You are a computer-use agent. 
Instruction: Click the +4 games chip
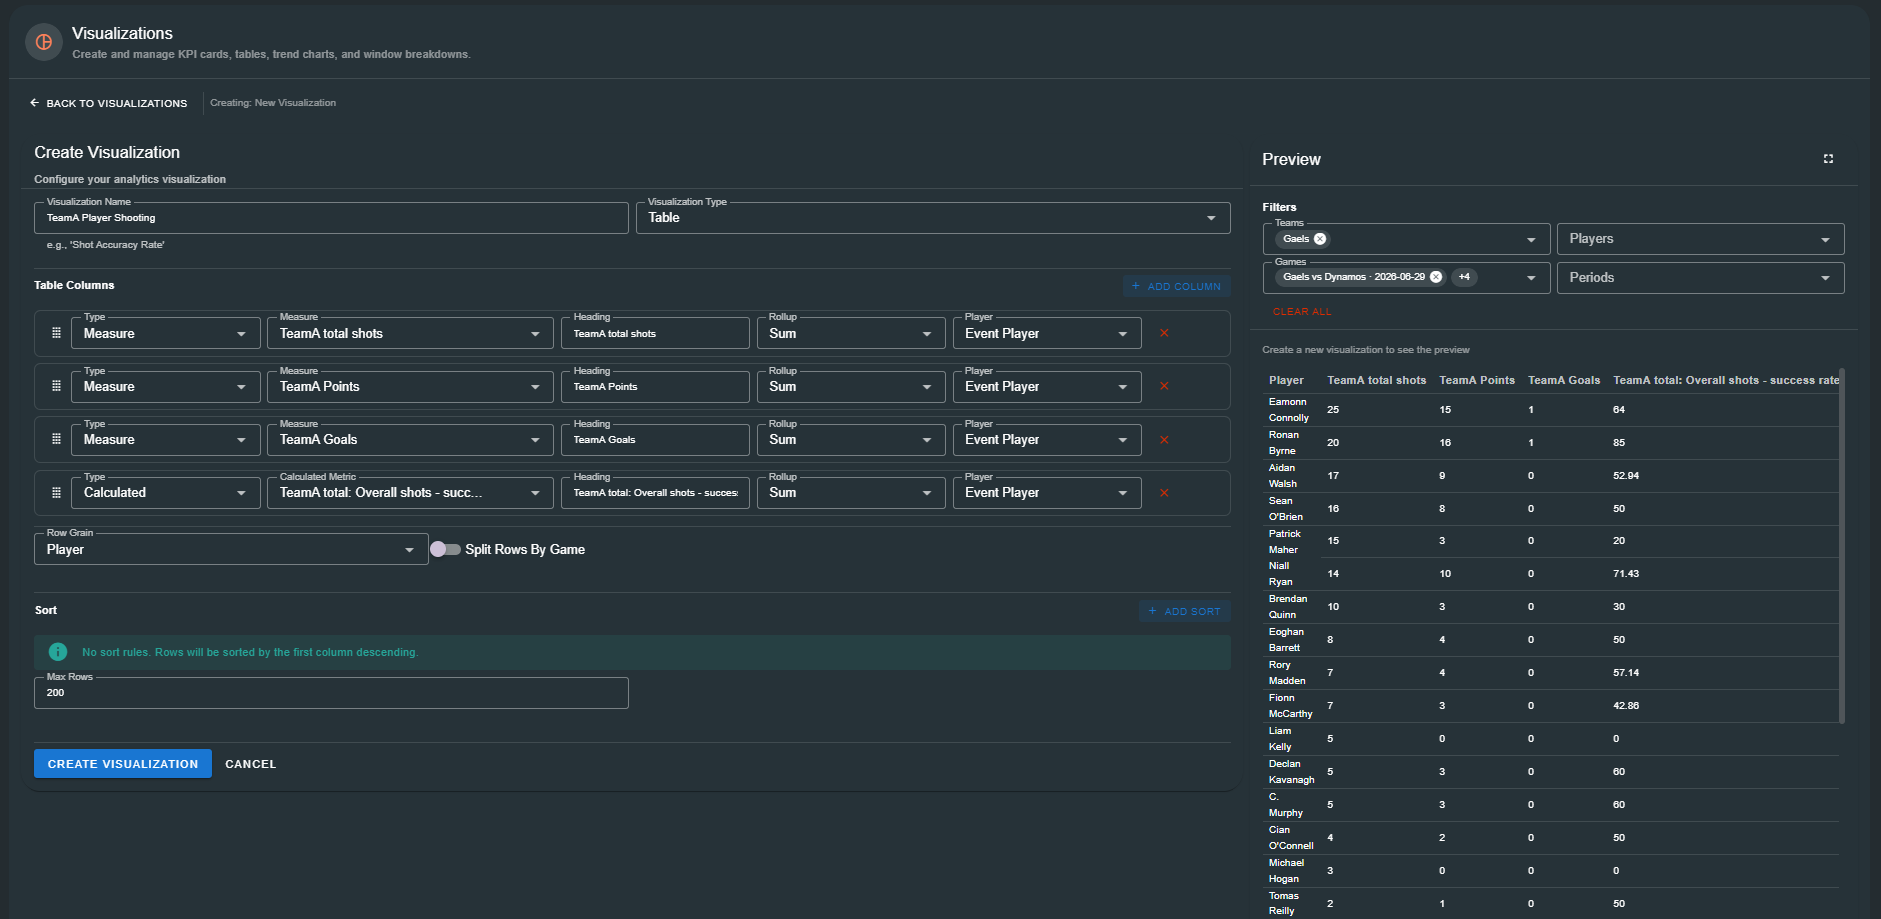1464,277
